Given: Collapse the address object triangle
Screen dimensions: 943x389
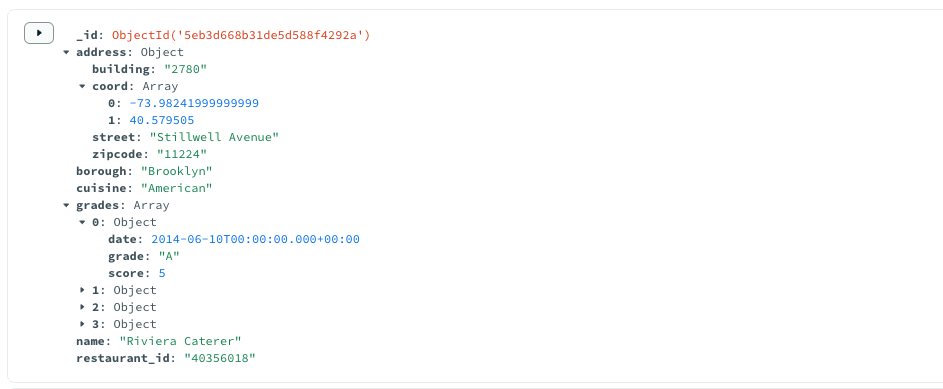Looking at the screenshot, I should [x=66, y=52].
